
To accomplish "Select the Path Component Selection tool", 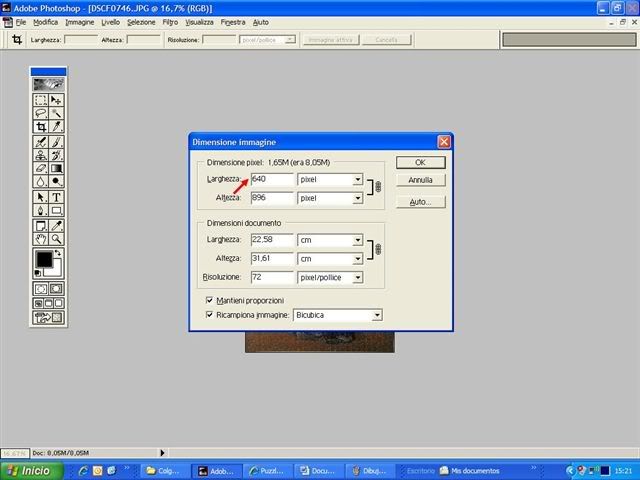I will [x=40, y=197].
